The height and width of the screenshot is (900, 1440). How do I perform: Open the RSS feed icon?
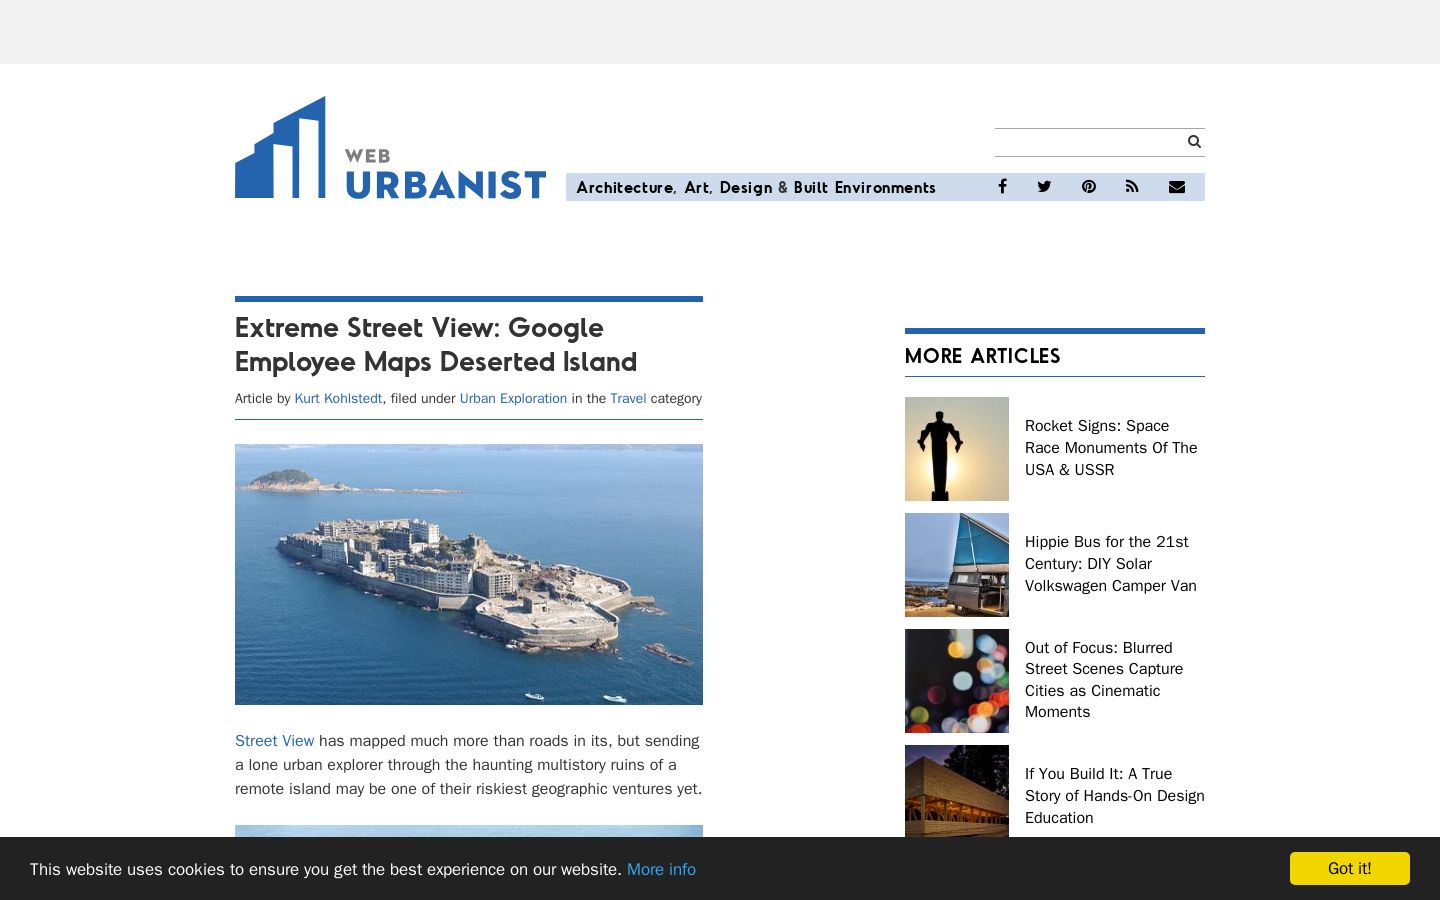coord(1132,187)
